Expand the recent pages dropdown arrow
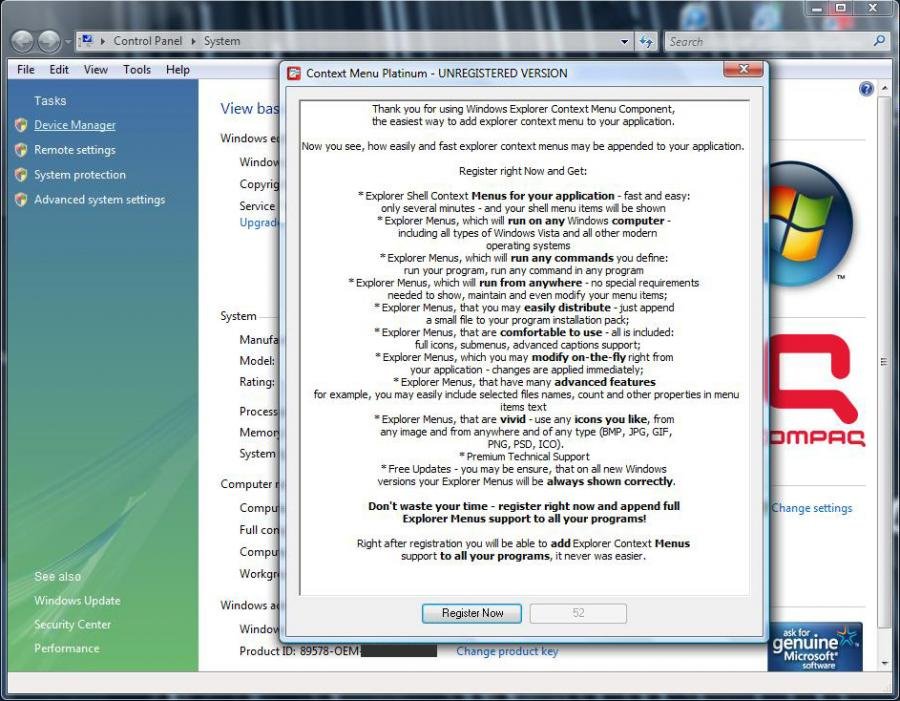The width and height of the screenshot is (900, 701). [68, 41]
